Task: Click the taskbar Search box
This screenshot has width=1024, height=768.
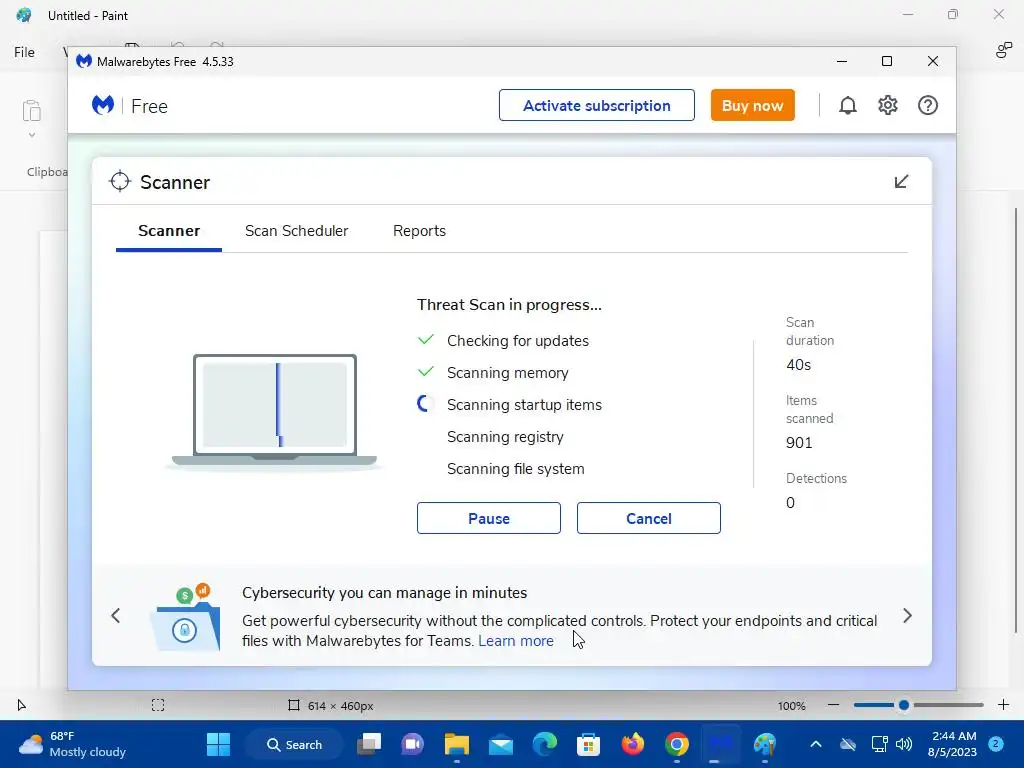Action: point(295,744)
